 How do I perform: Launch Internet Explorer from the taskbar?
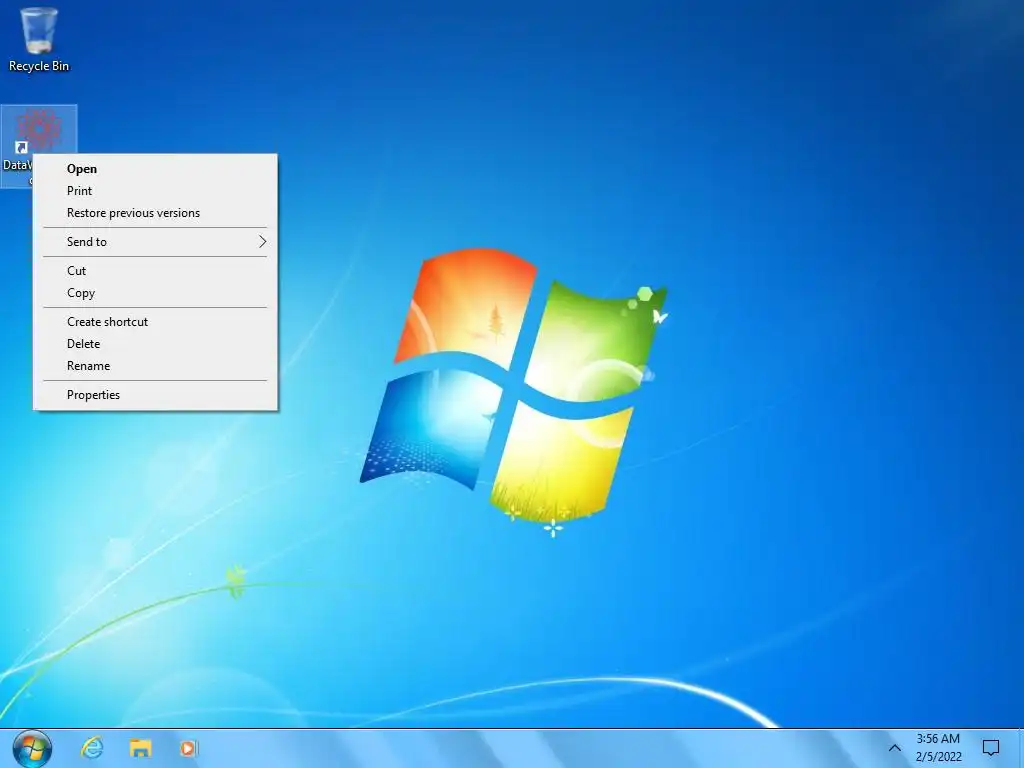pos(92,748)
